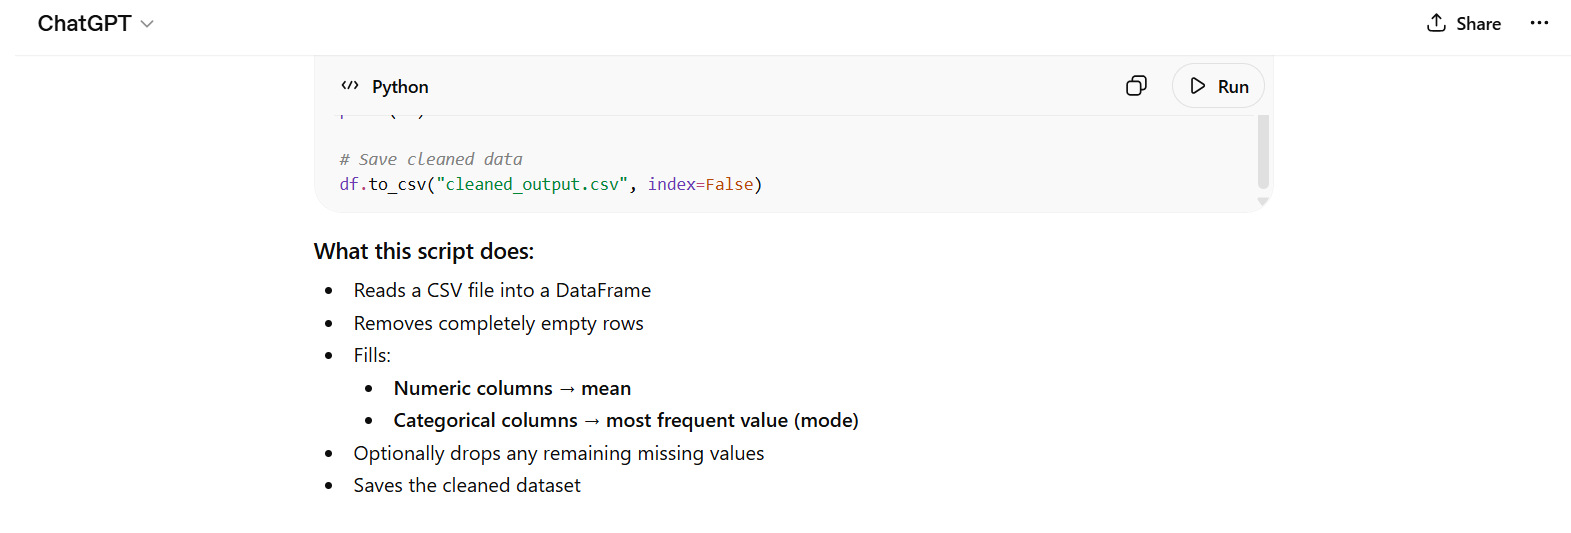Viewport: 1571px width, 533px height.
Task: Copy the Python code block
Action: click(1136, 86)
